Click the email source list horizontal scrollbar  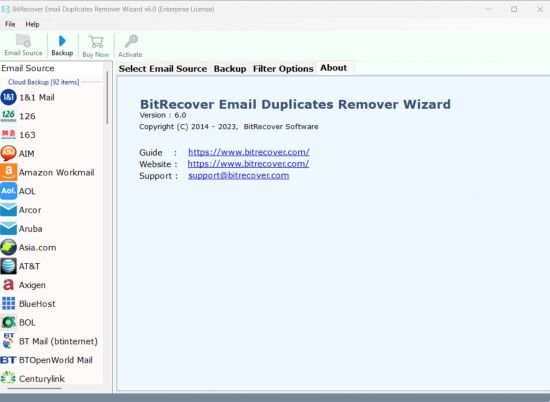pos(34,388)
